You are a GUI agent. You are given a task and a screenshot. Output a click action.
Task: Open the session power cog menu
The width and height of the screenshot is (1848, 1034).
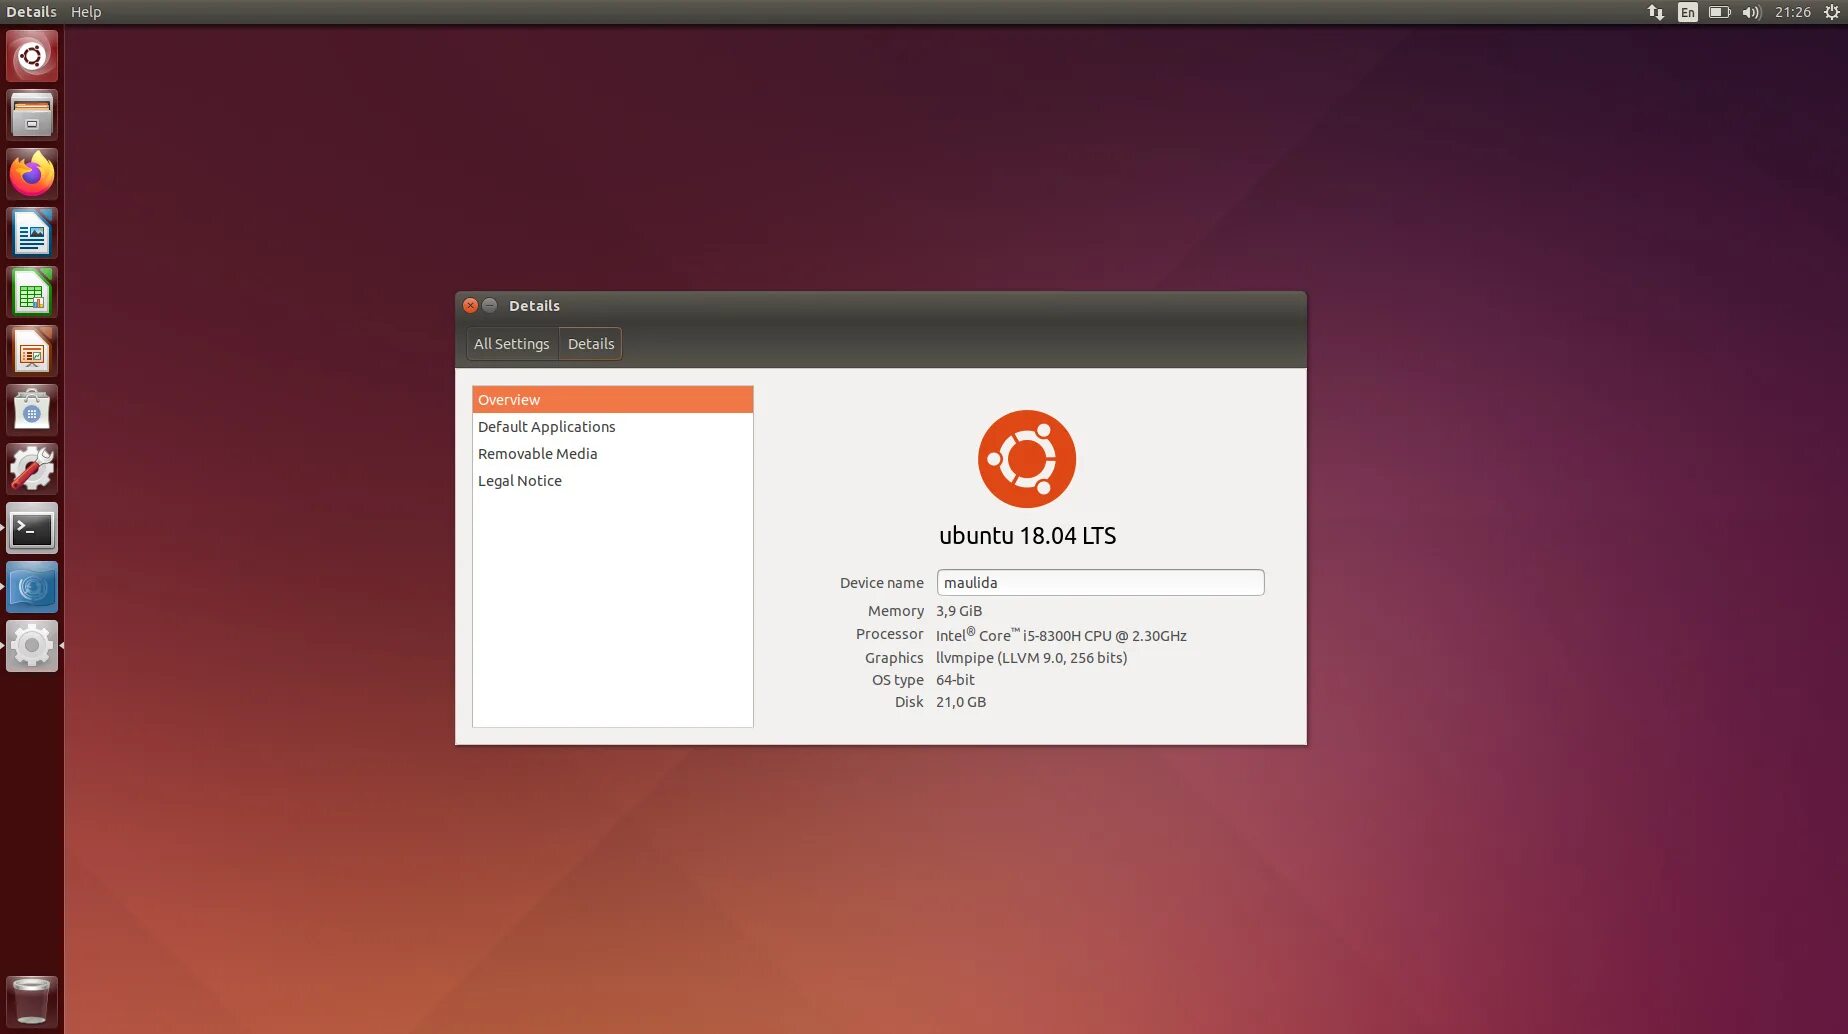click(1832, 12)
